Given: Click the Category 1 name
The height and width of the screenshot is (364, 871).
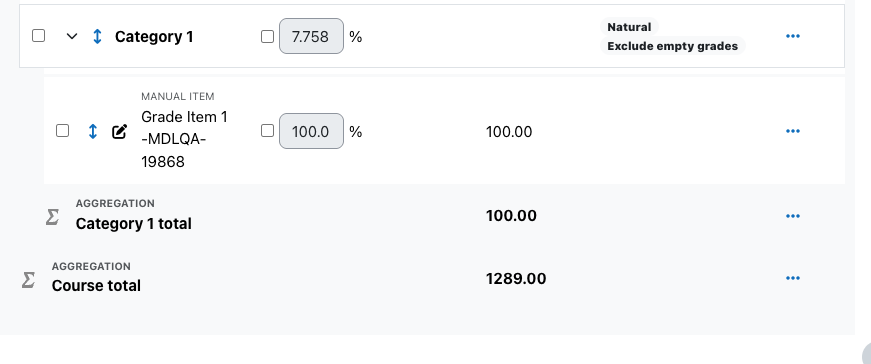Looking at the screenshot, I should [154, 37].
